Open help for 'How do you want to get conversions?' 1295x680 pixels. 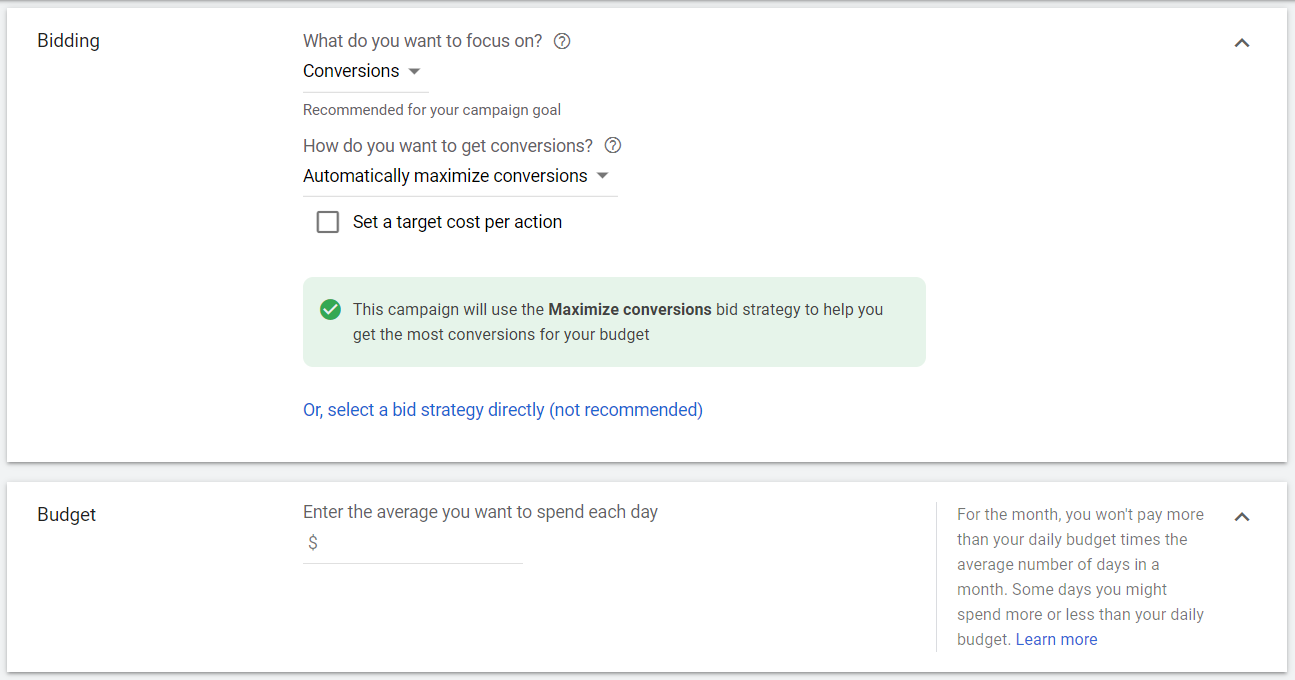pyautogui.click(x=613, y=145)
